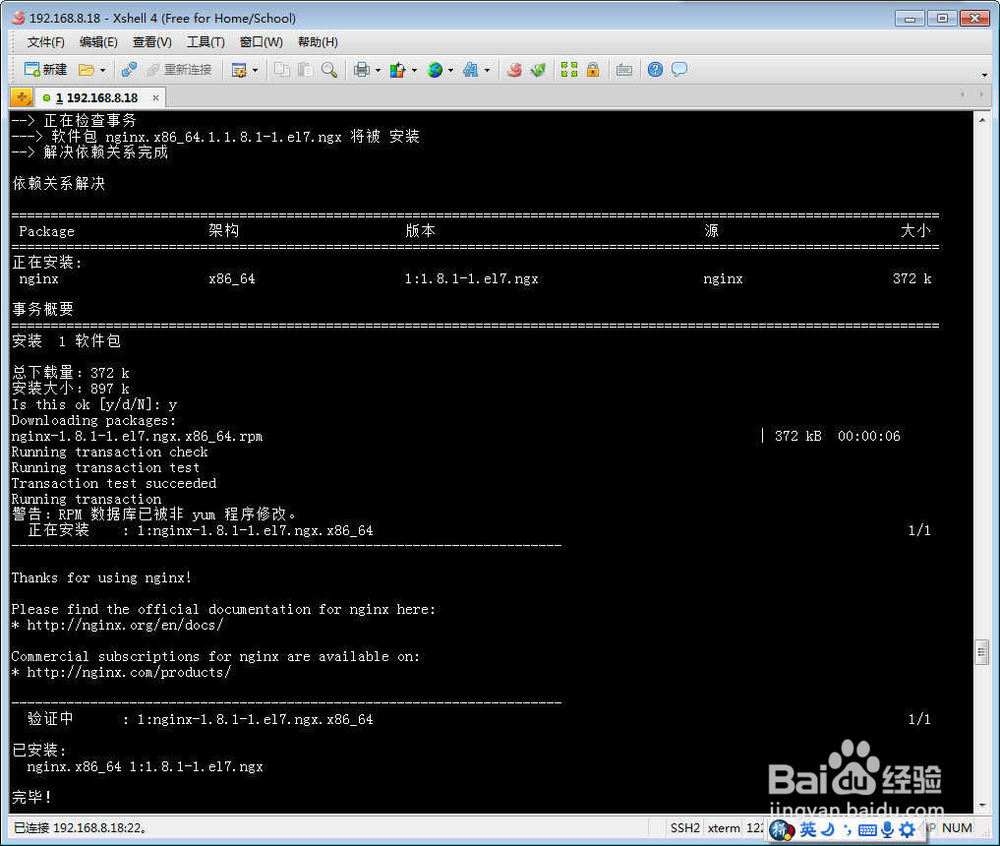Viewport: 1000px width, 846px height.
Task: Open the Color scheme icon
Action: [397, 69]
